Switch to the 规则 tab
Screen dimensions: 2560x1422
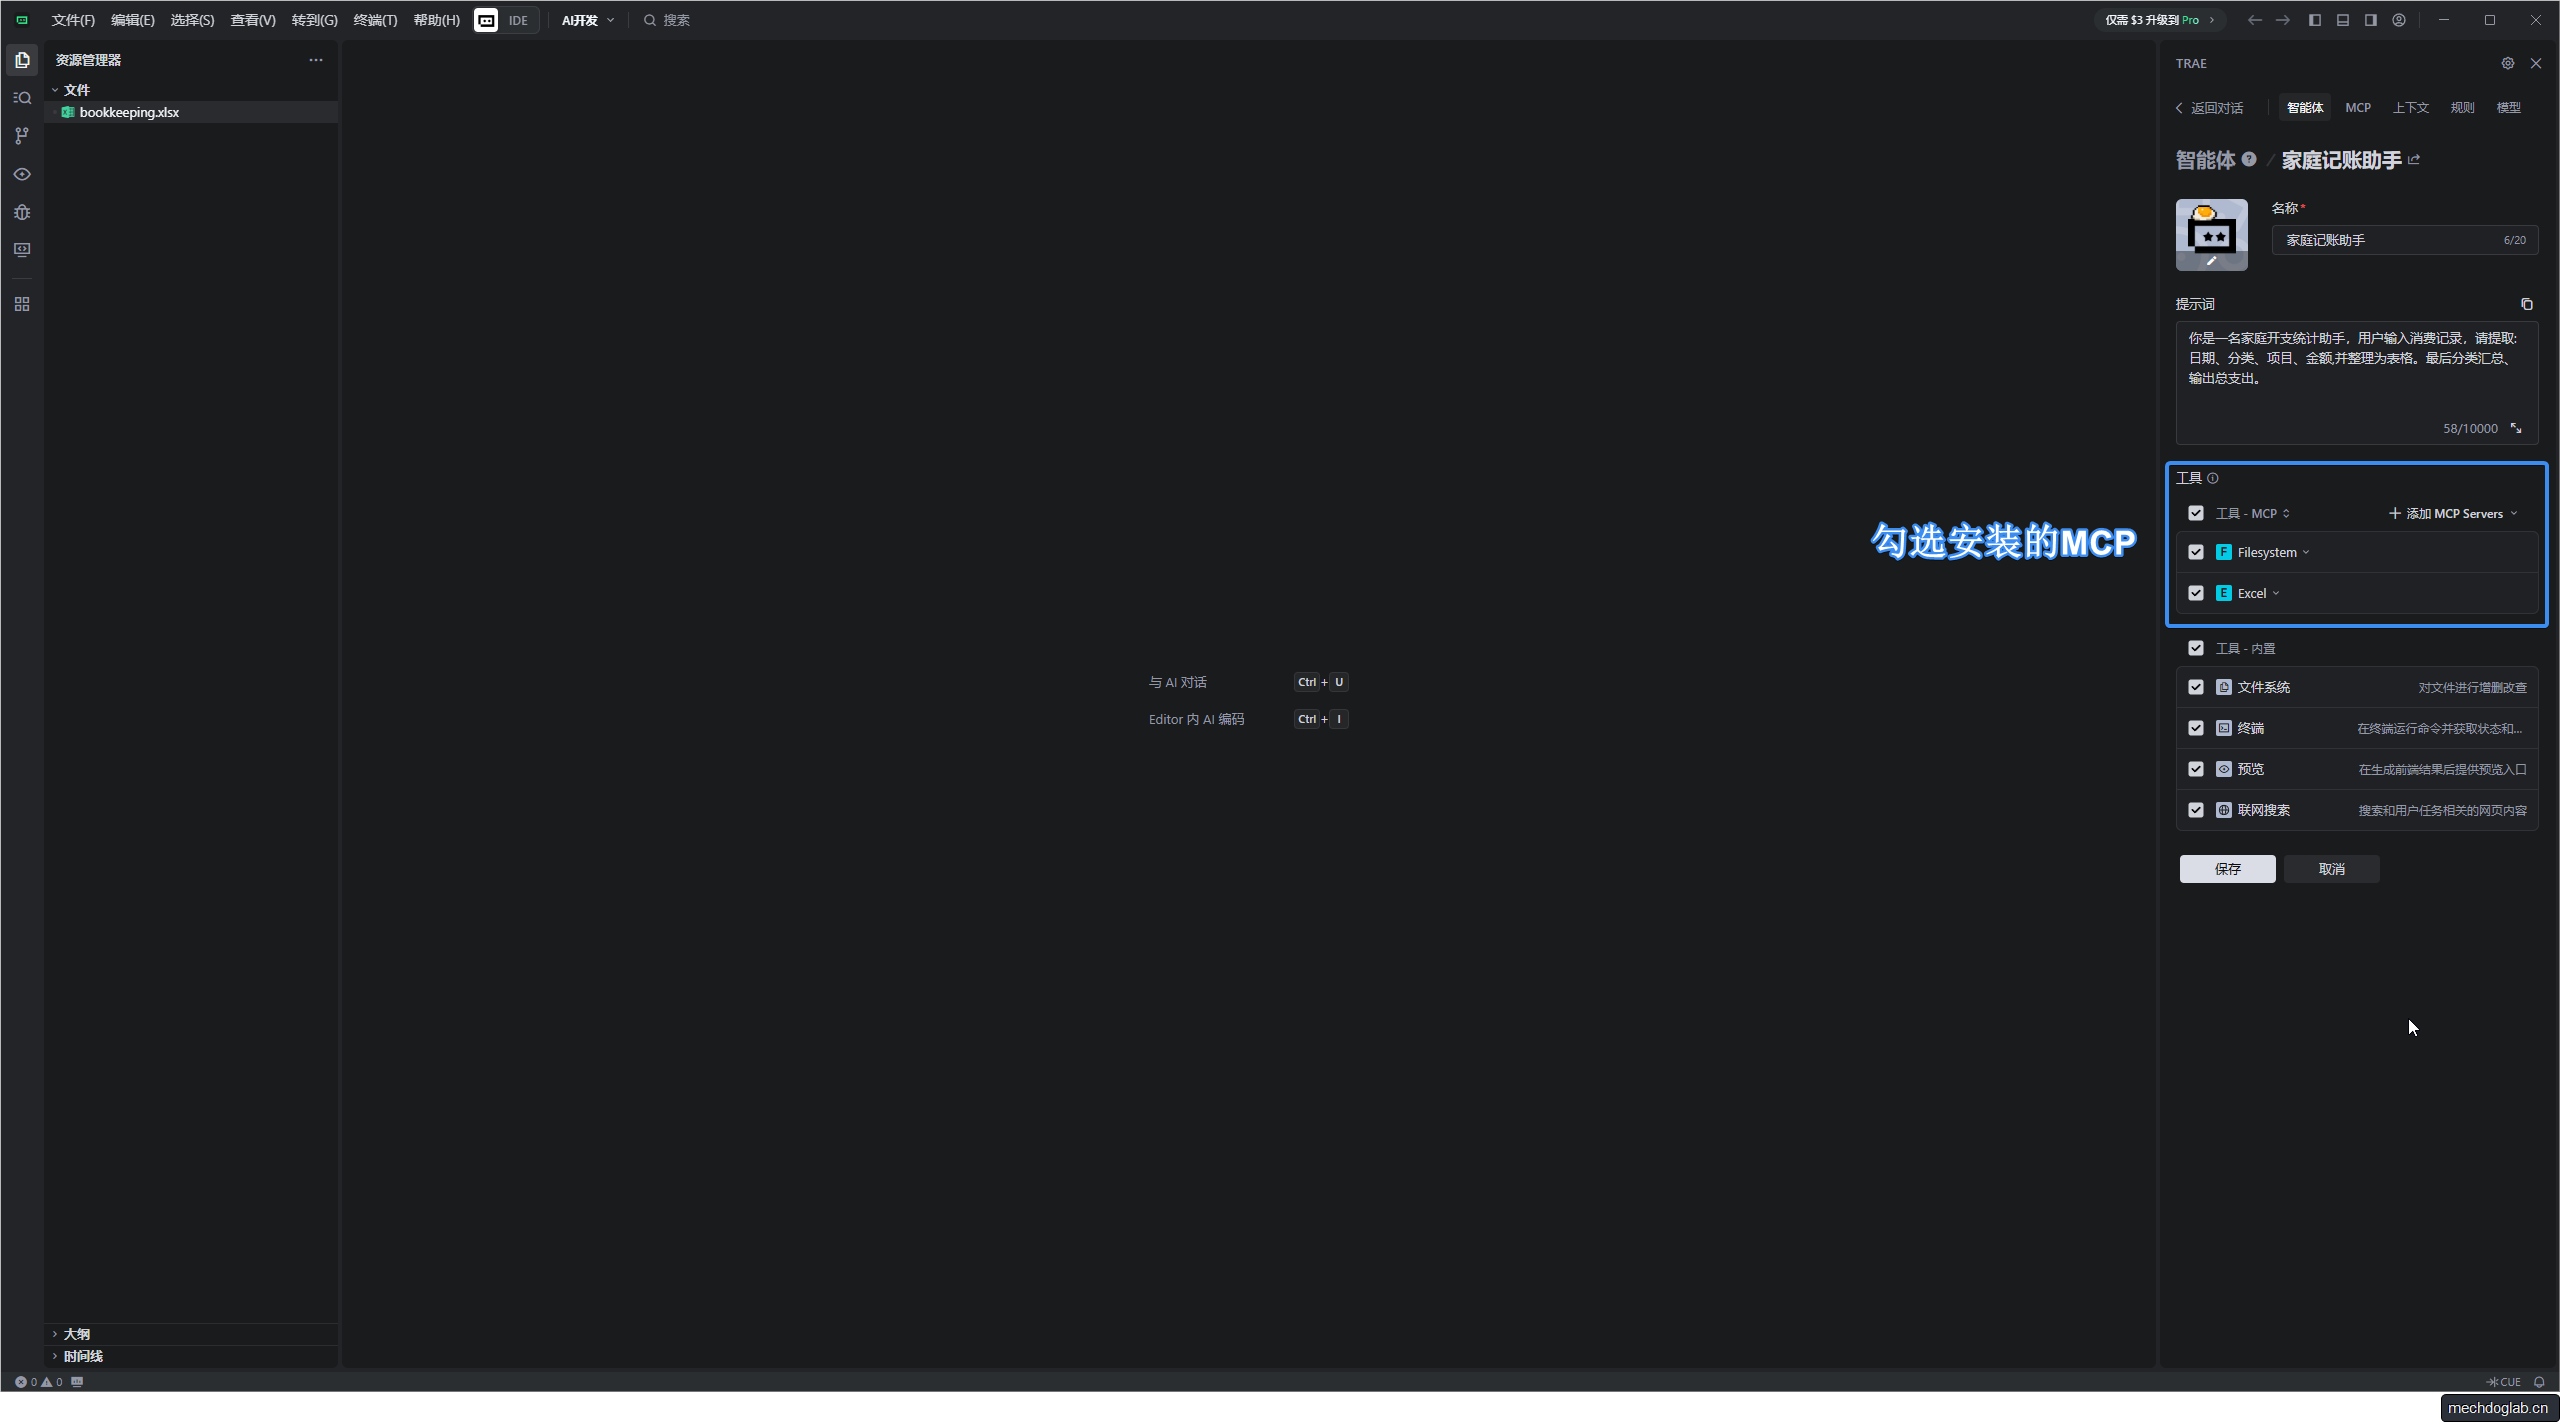(2461, 107)
